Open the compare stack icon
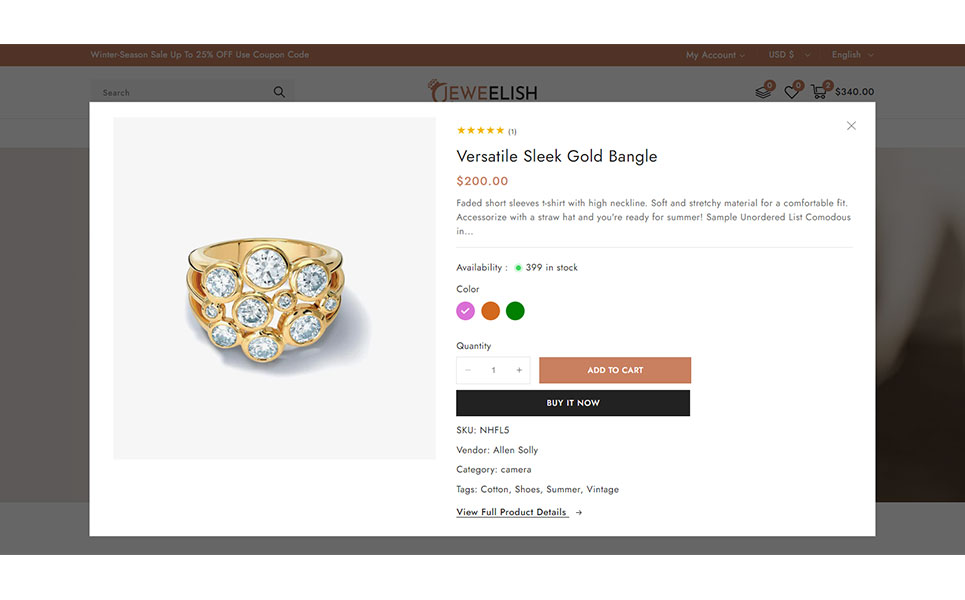The height and width of the screenshot is (600, 965). [763, 92]
